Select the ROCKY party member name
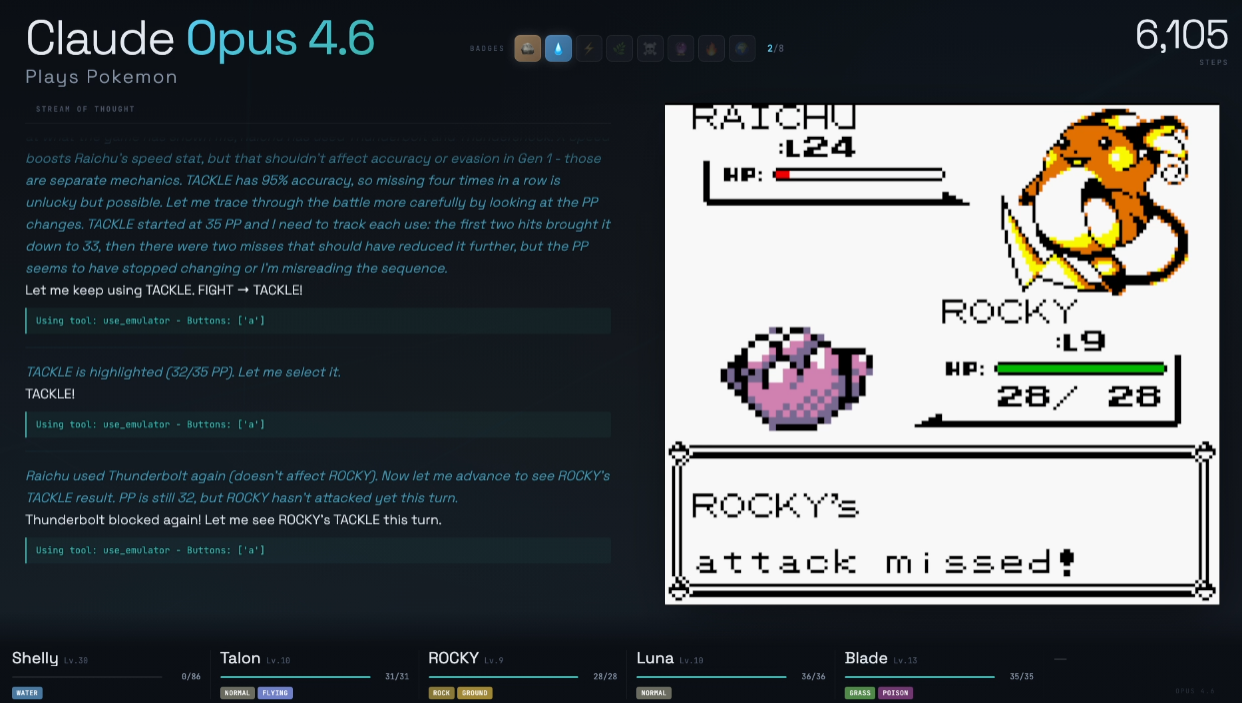This screenshot has width=1242, height=703. (x=453, y=658)
